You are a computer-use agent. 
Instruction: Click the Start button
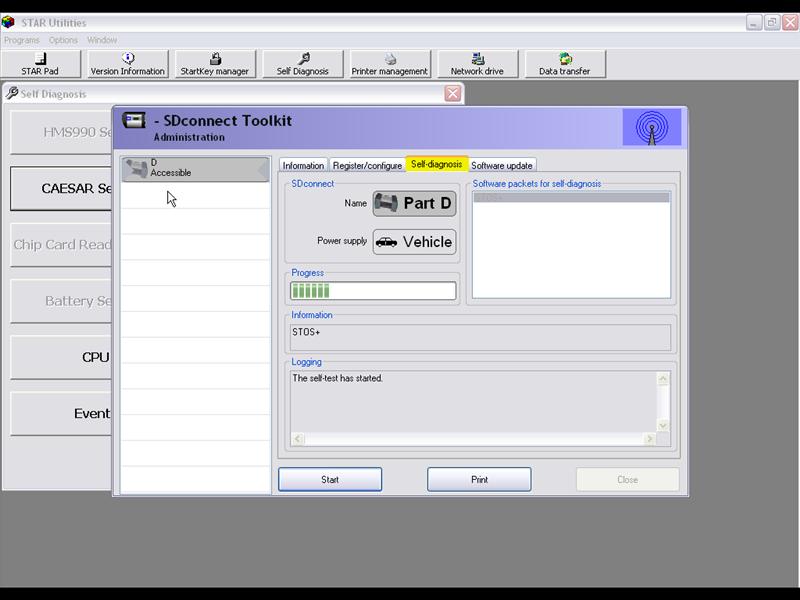pos(330,480)
